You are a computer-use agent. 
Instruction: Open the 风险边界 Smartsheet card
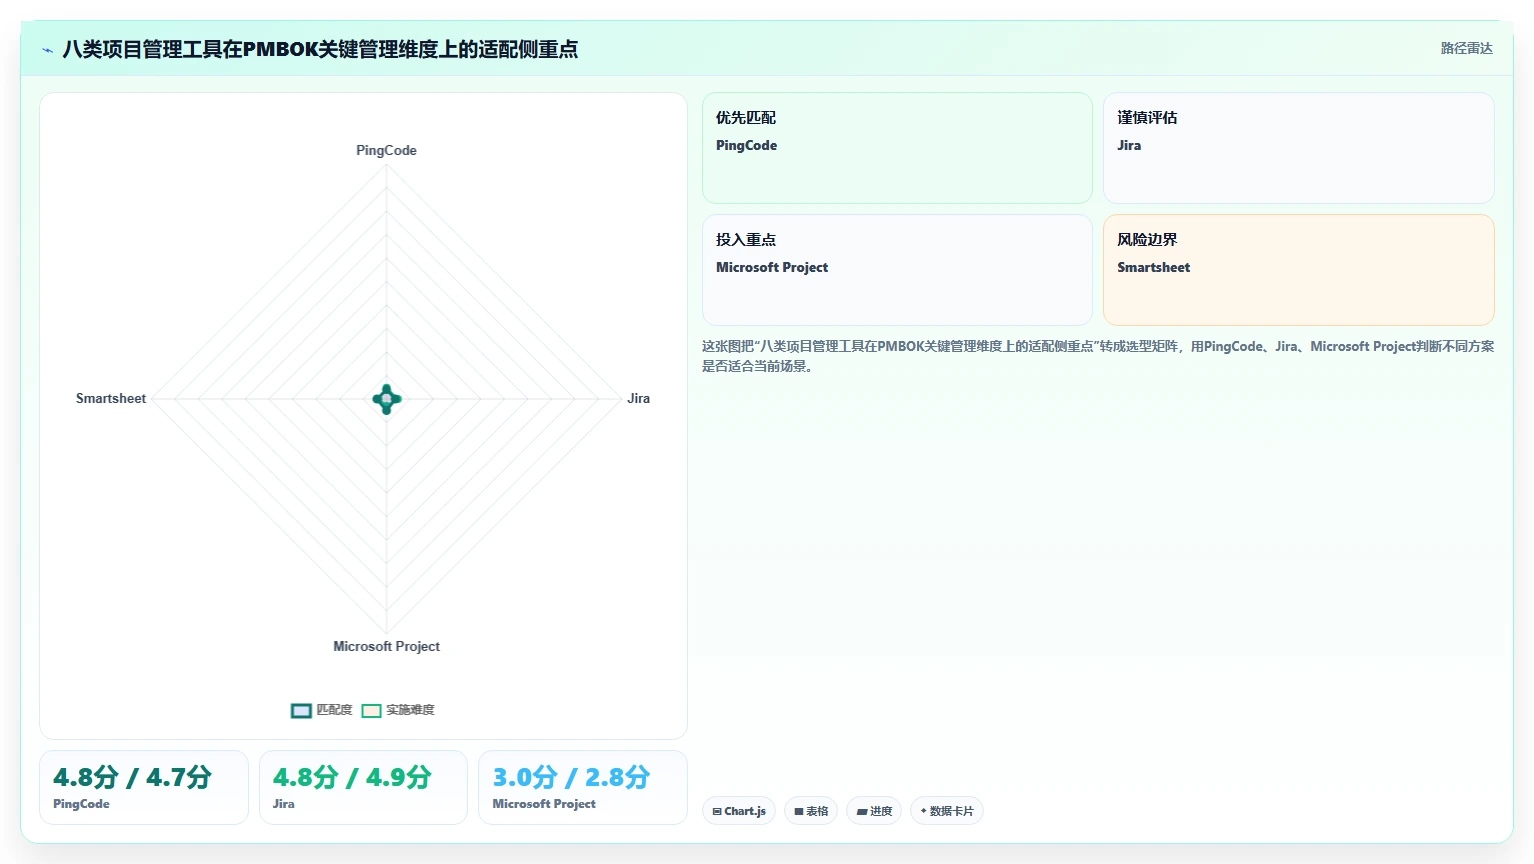(x=1299, y=270)
